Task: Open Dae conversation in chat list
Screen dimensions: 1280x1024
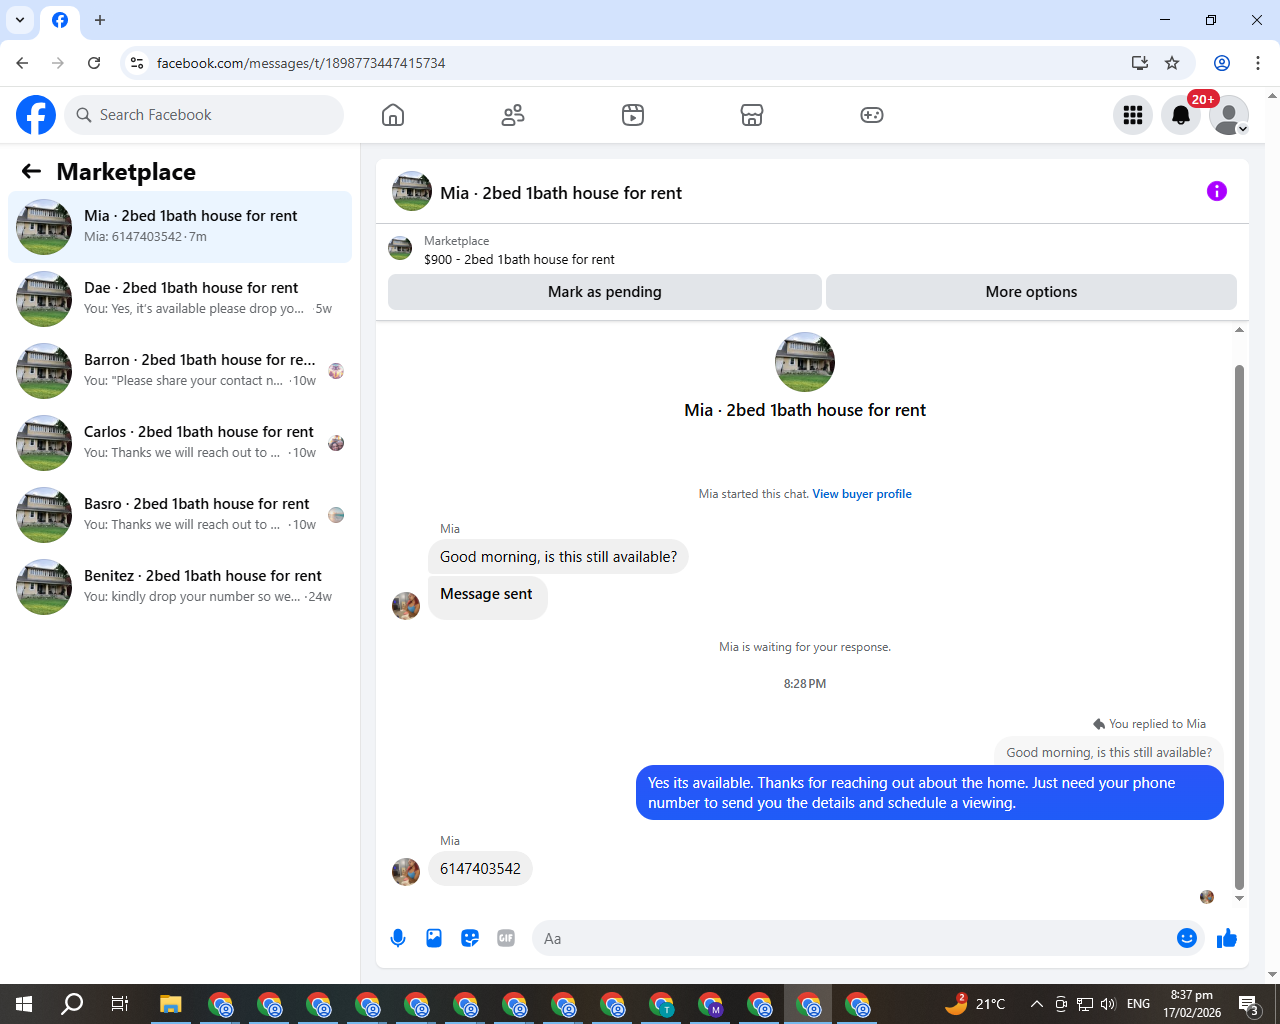Action: click(x=180, y=299)
